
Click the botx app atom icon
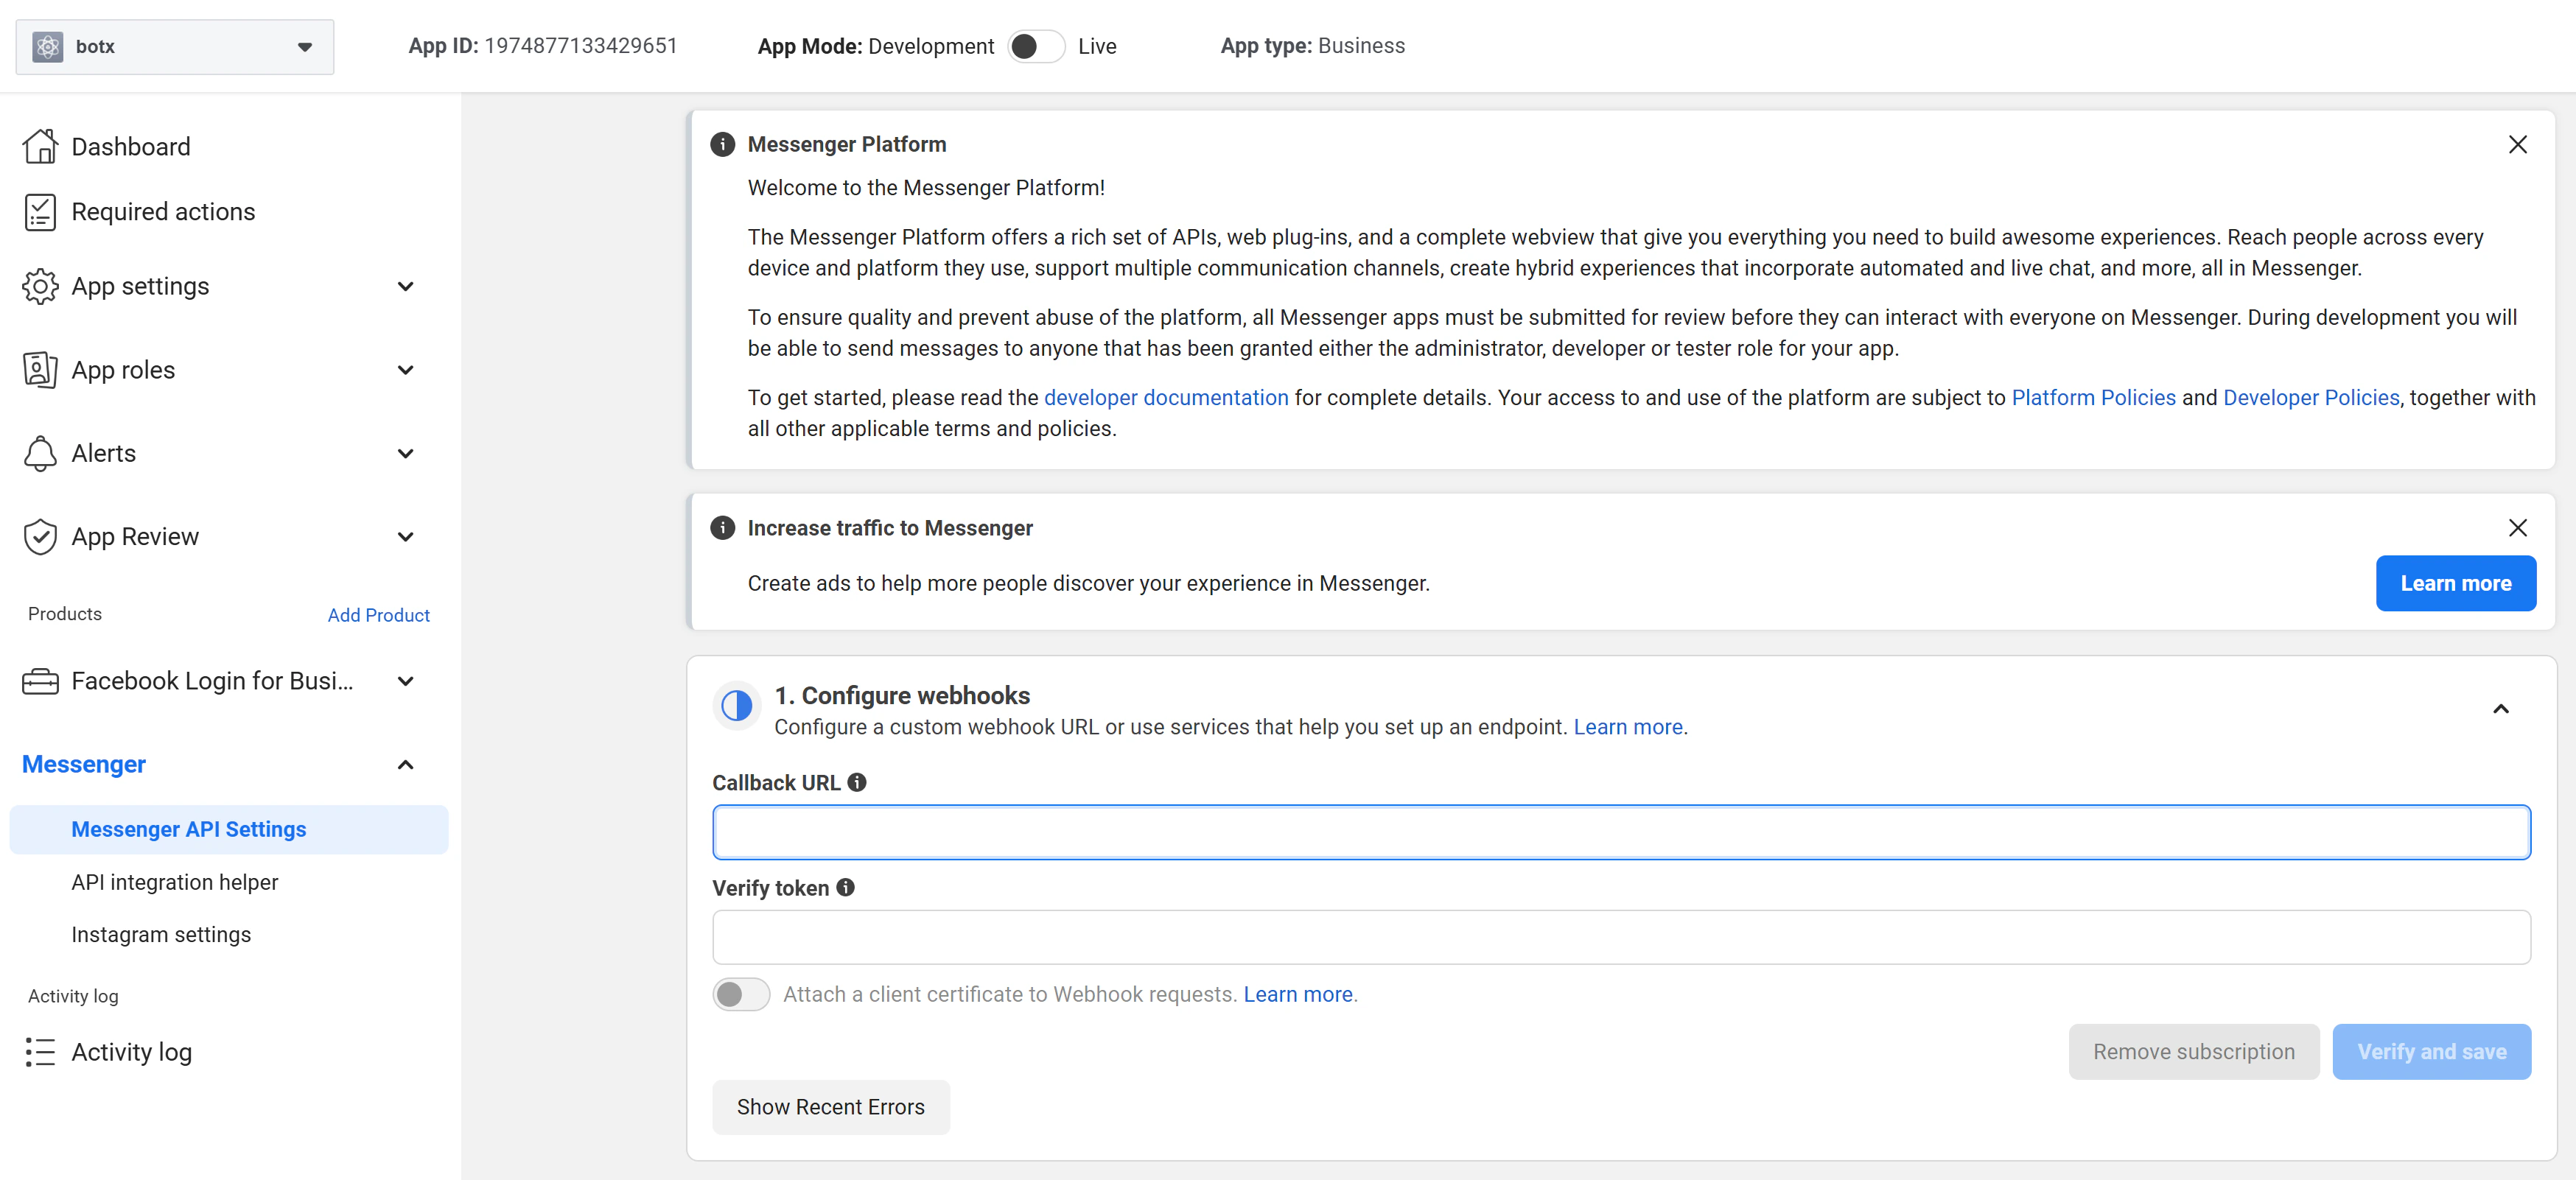pos(47,47)
